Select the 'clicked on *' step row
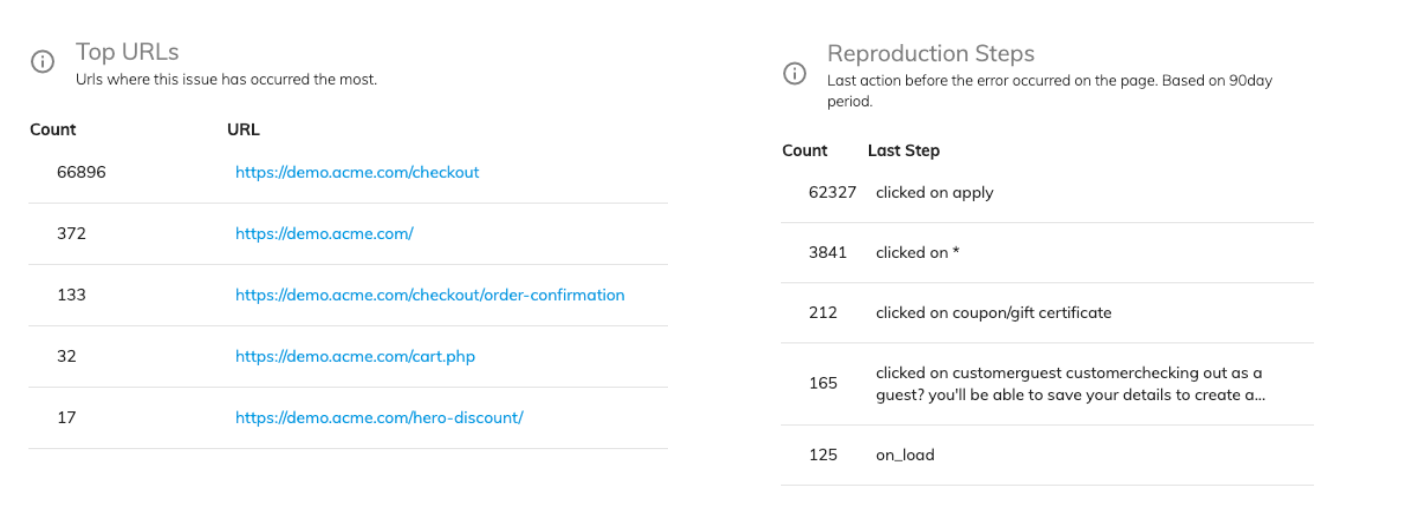 1047,252
